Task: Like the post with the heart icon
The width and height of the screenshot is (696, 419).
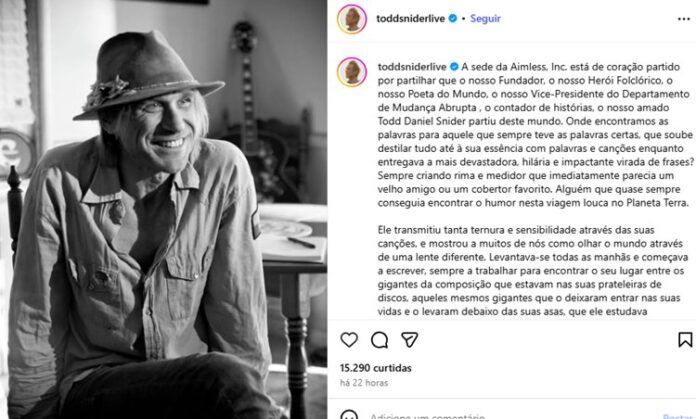Action: (349, 340)
